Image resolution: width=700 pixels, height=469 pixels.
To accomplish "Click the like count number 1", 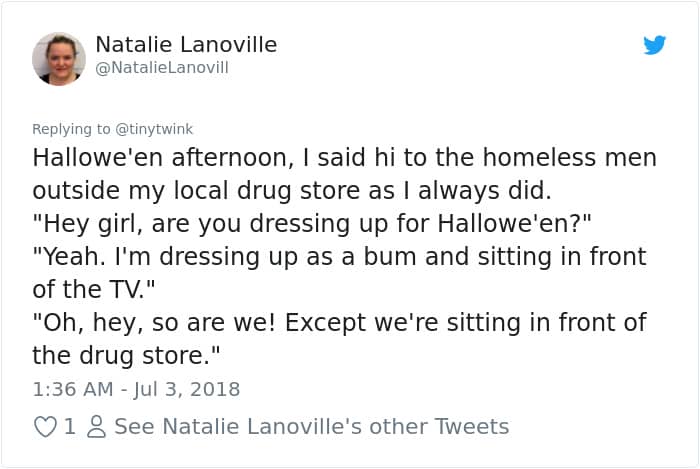I will click(69, 427).
